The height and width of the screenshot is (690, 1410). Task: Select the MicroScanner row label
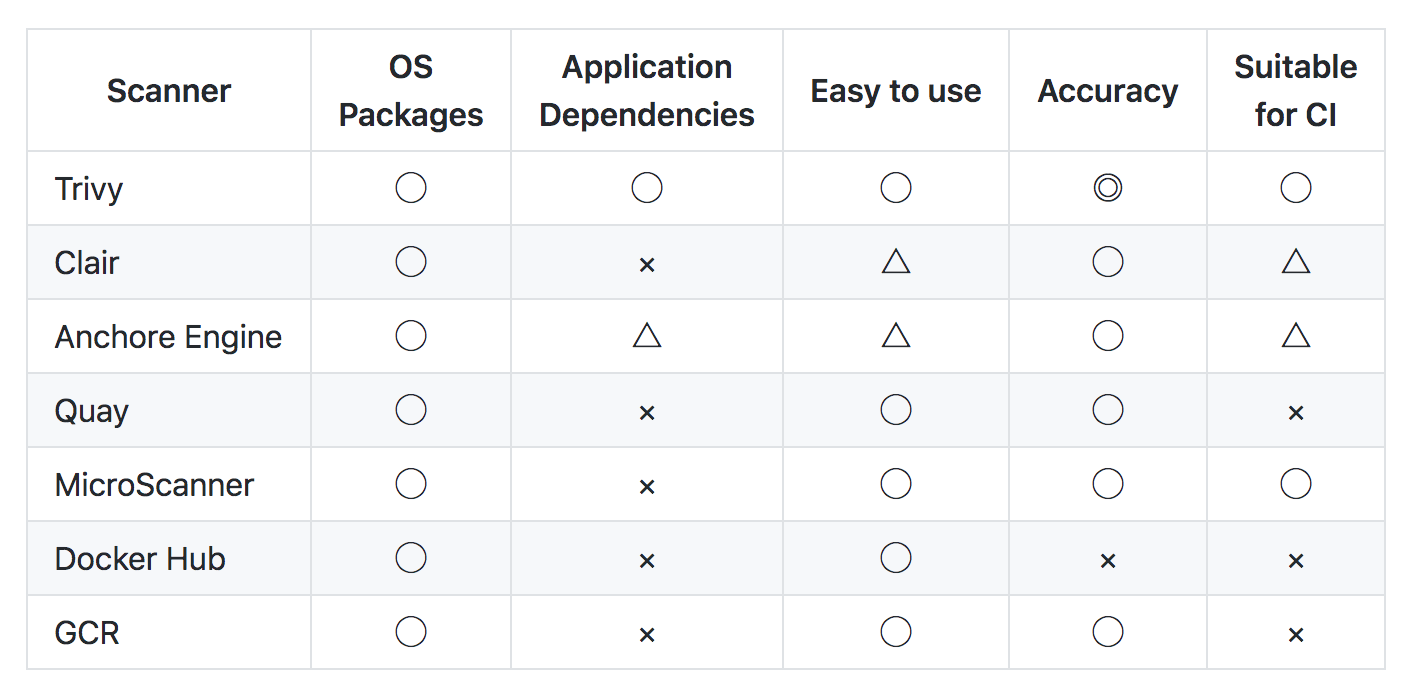[x=154, y=485]
